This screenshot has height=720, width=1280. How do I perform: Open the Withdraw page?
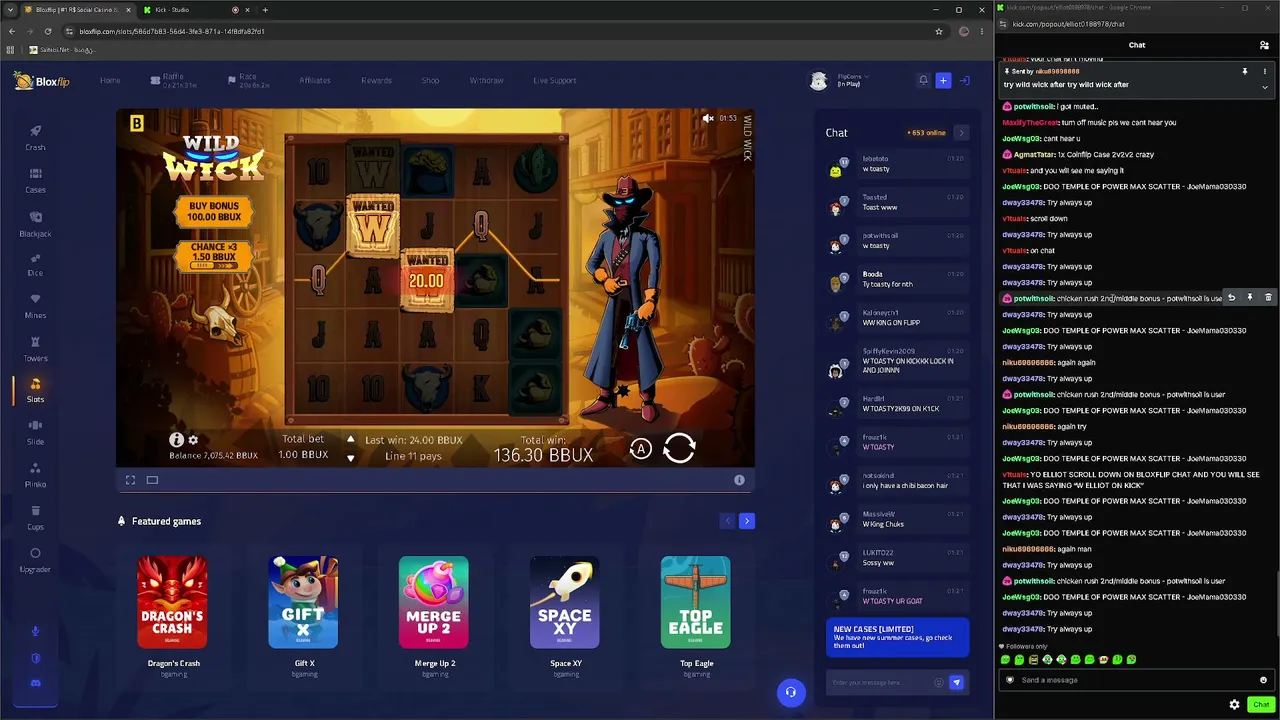(x=486, y=80)
